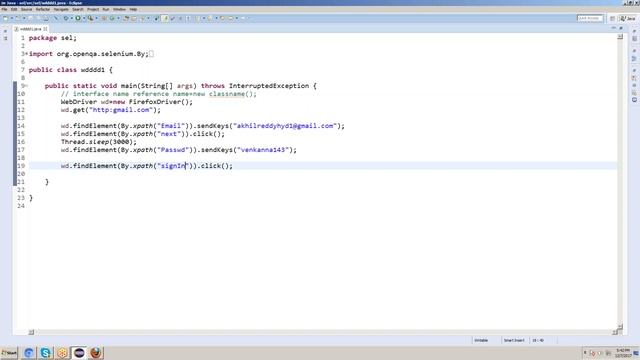Image resolution: width=640 pixels, height=360 pixels.
Task: Open the Debug configurations dropdown arrow
Action: (x=72, y=18)
